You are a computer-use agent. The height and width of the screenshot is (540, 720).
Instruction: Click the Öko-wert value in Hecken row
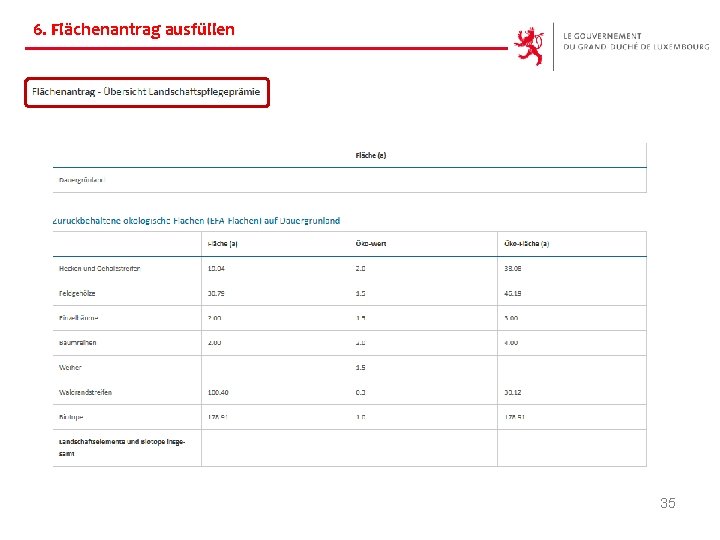point(360,269)
